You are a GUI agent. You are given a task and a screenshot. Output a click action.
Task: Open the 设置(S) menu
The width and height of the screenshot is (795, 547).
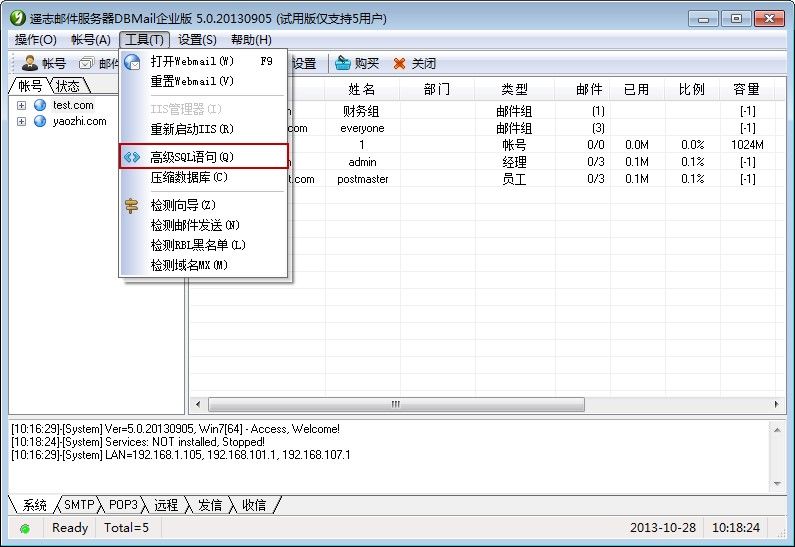click(x=197, y=40)
